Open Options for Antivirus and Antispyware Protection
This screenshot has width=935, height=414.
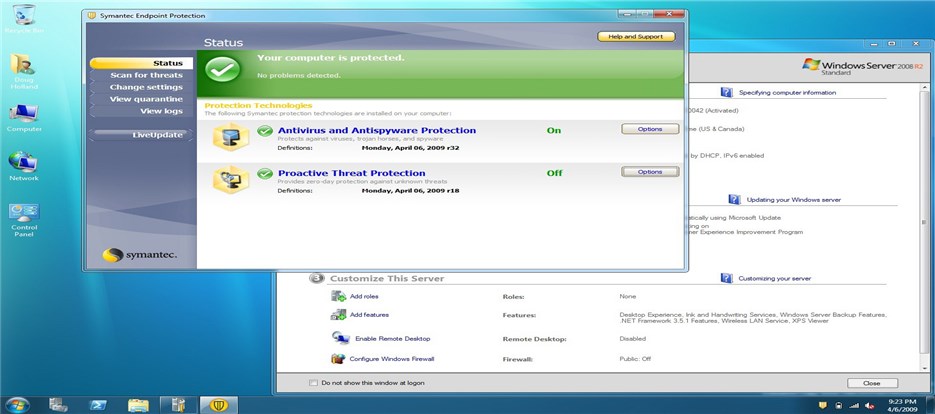(x=649, y=129)
